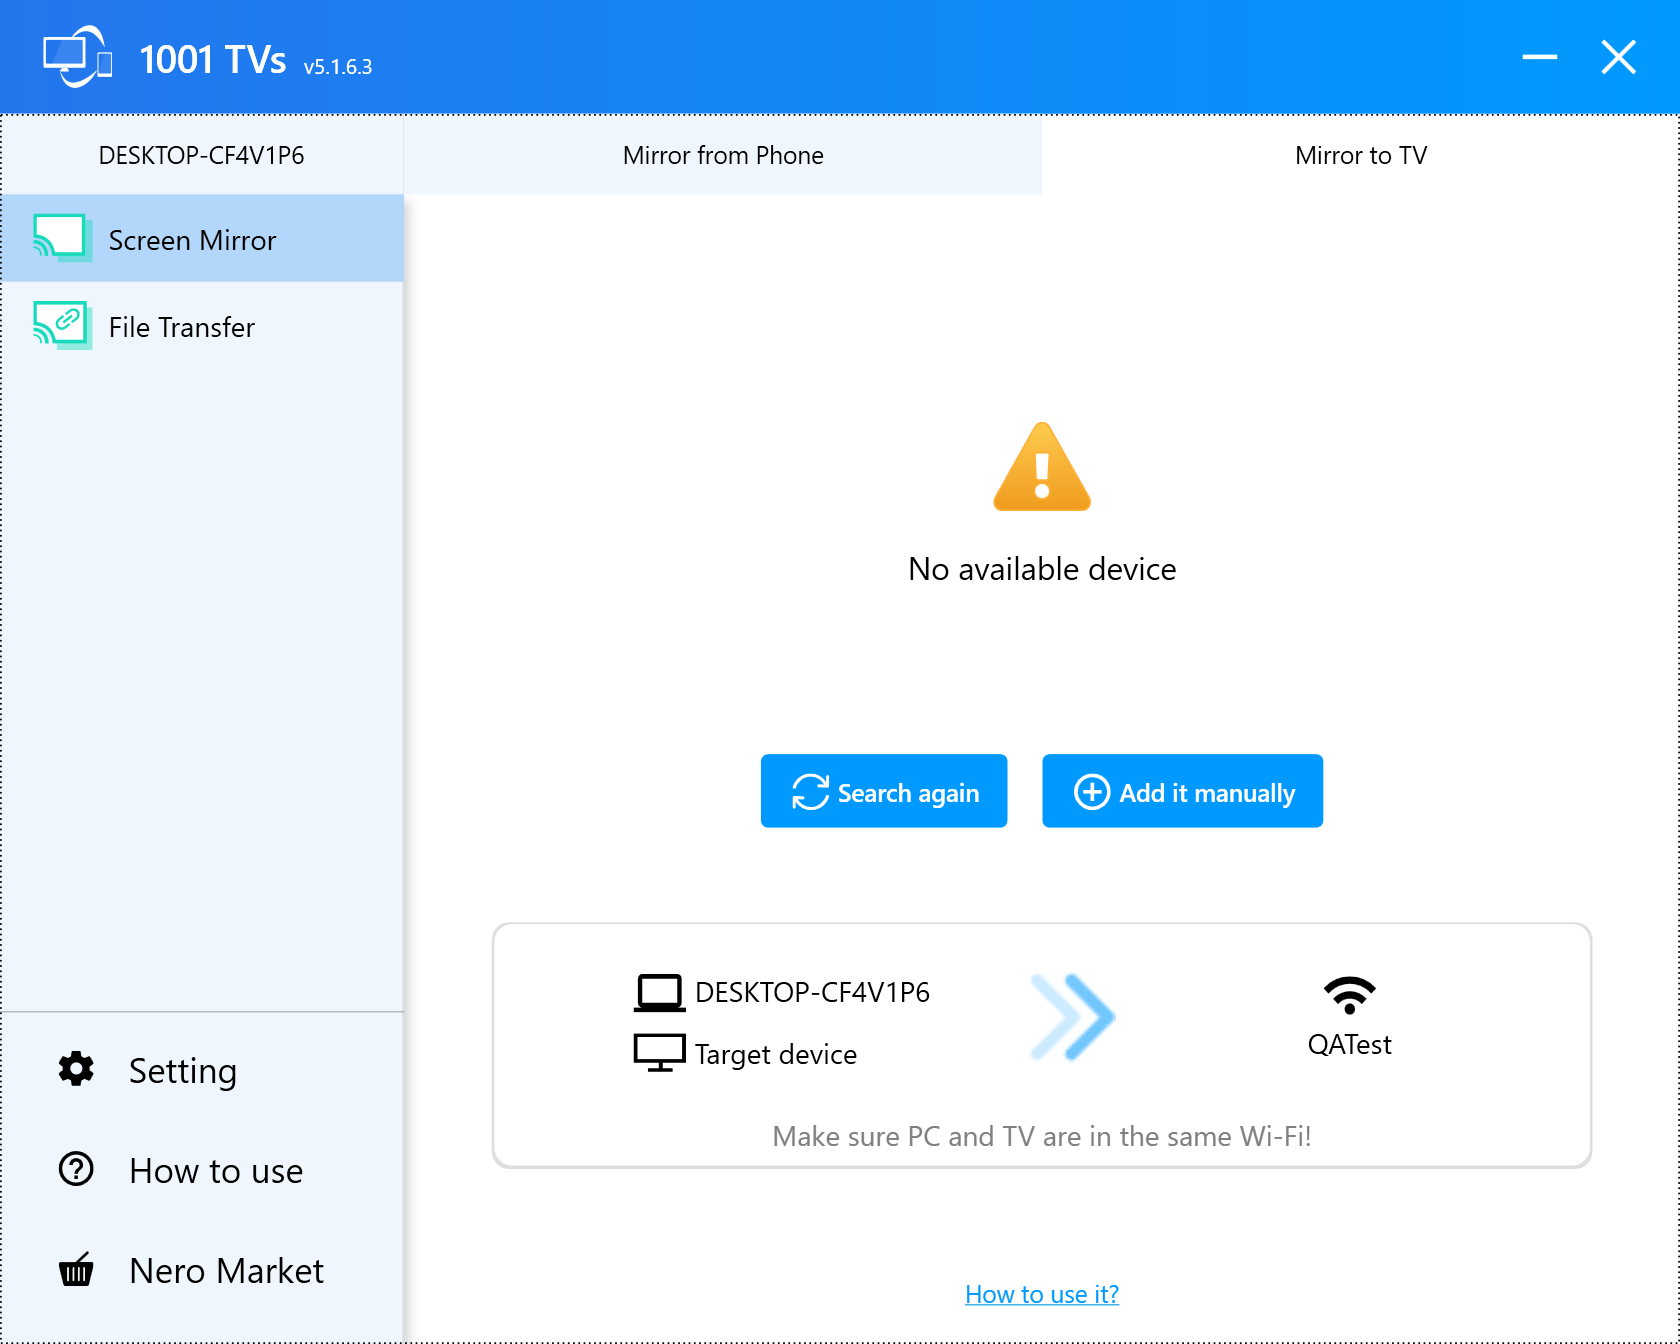Click the File Transfer link icon
The width and height of the screenshot is (1680, 1344).
[x=62, y=325]
